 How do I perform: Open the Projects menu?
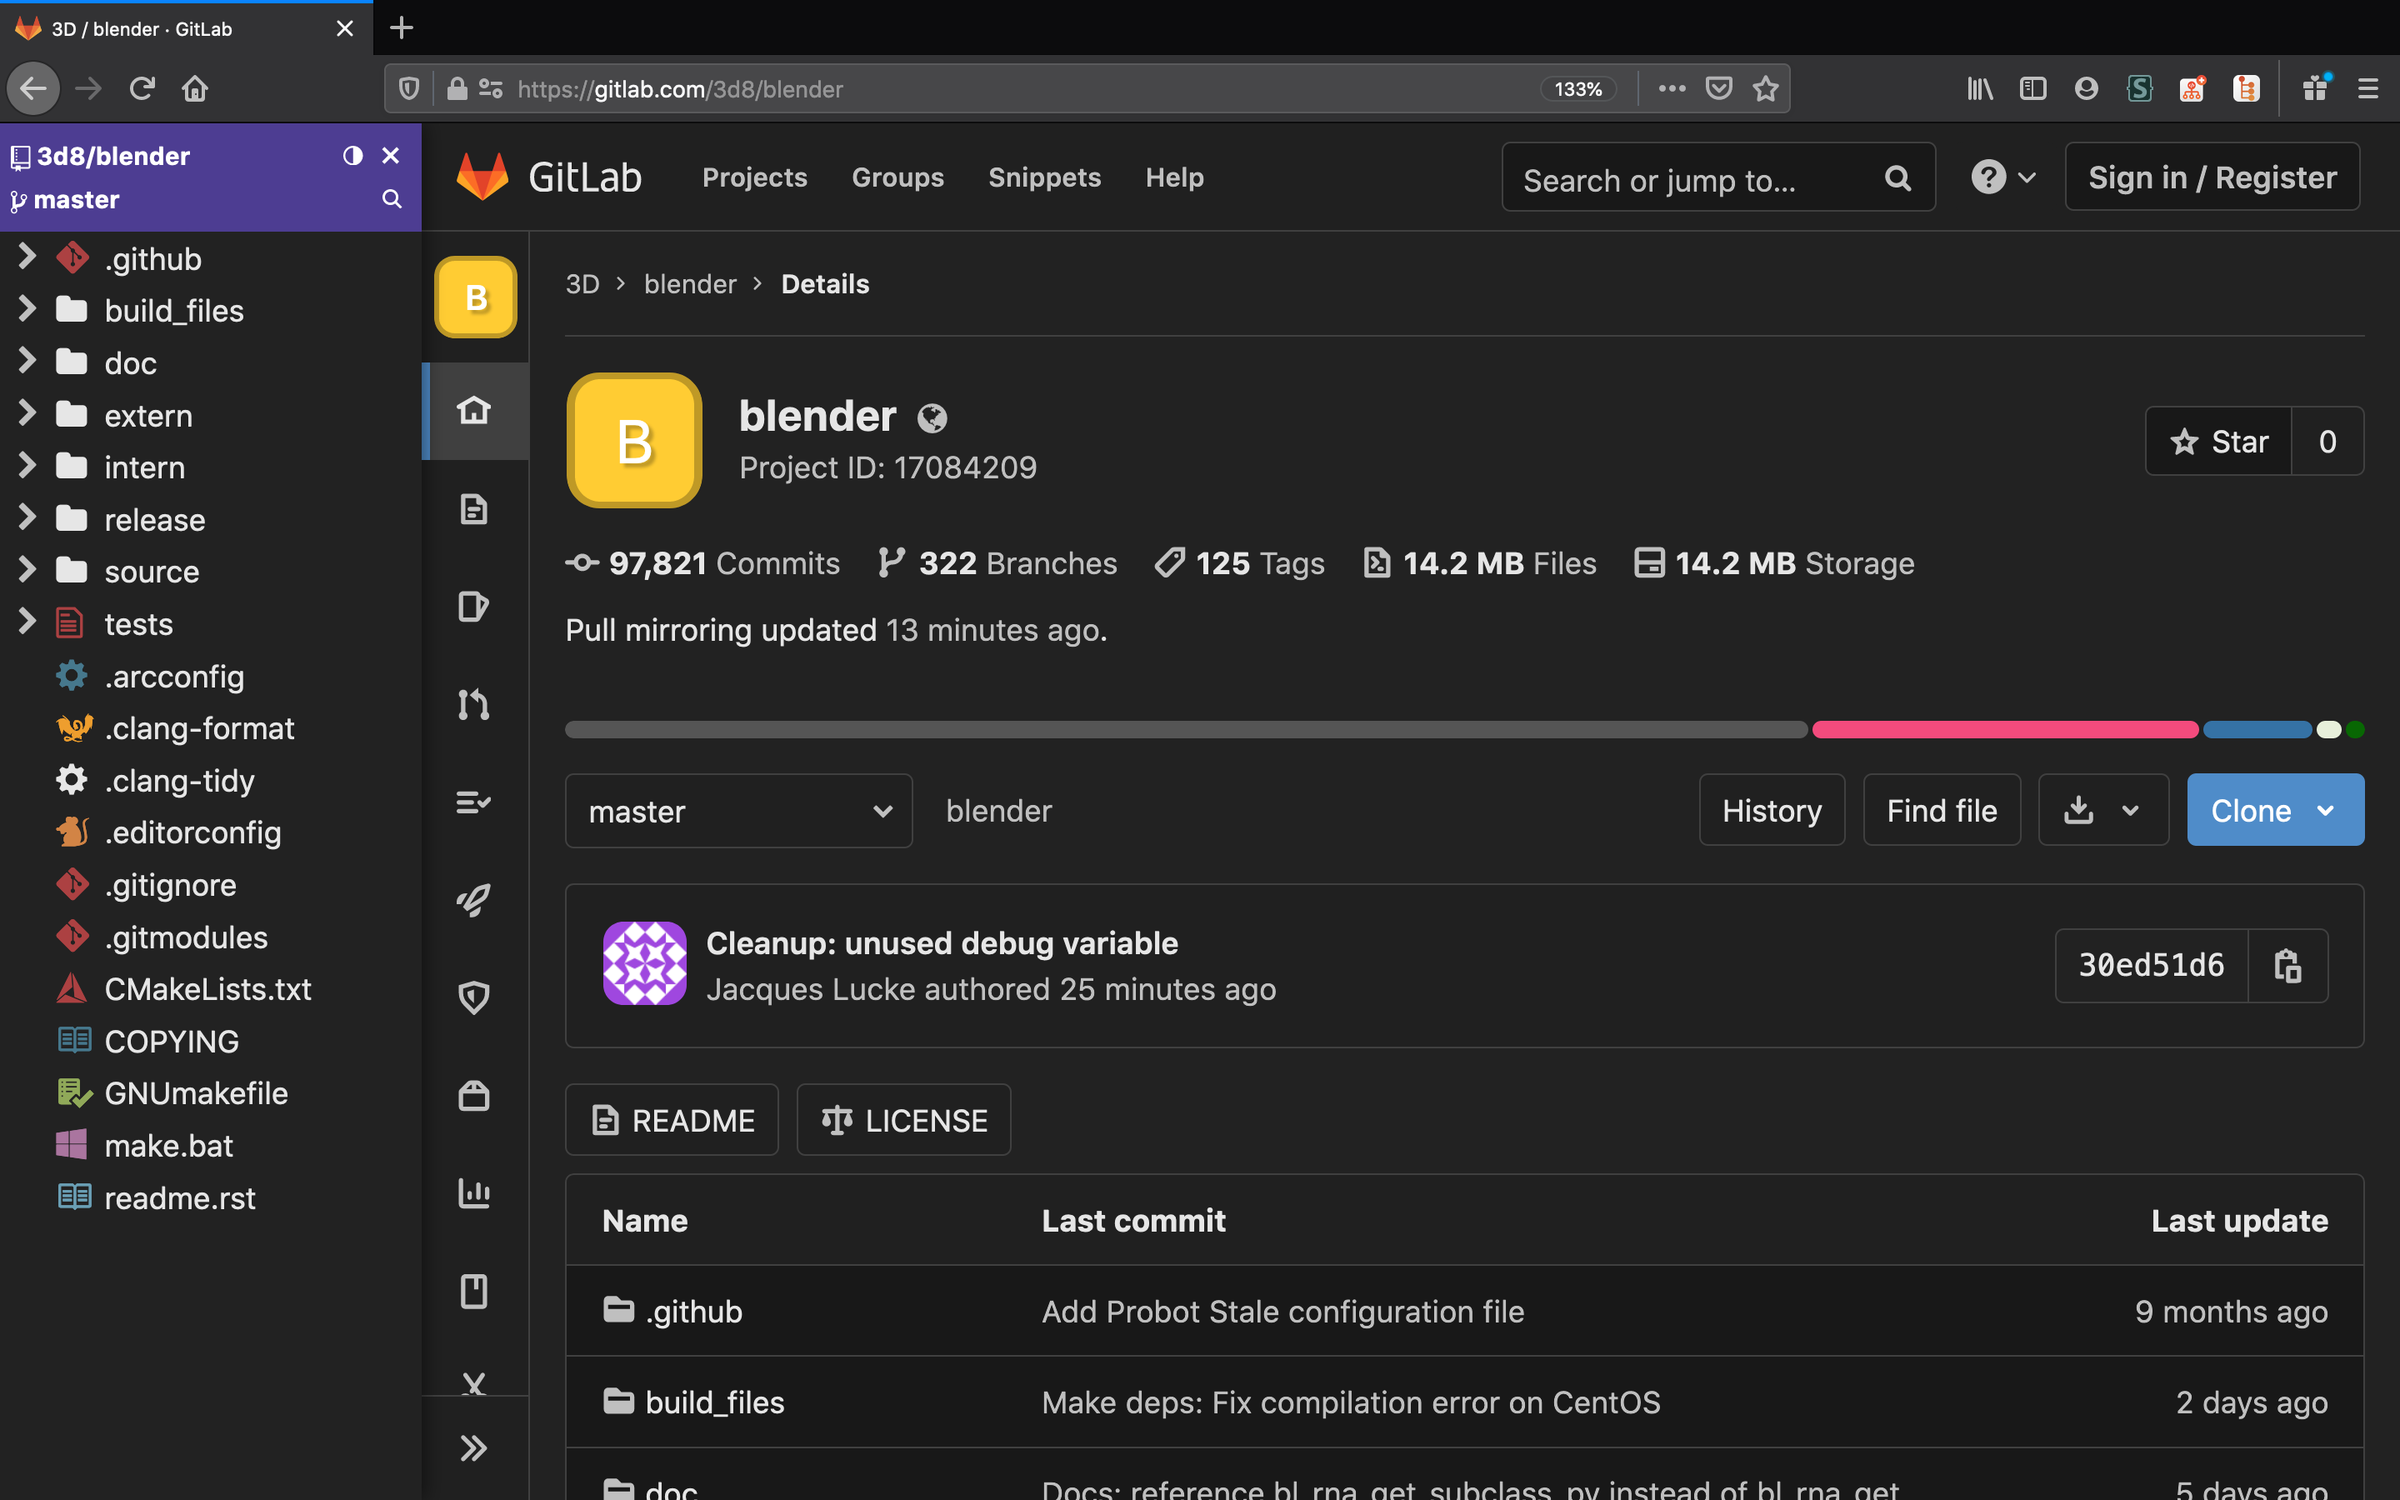point(754,177)
